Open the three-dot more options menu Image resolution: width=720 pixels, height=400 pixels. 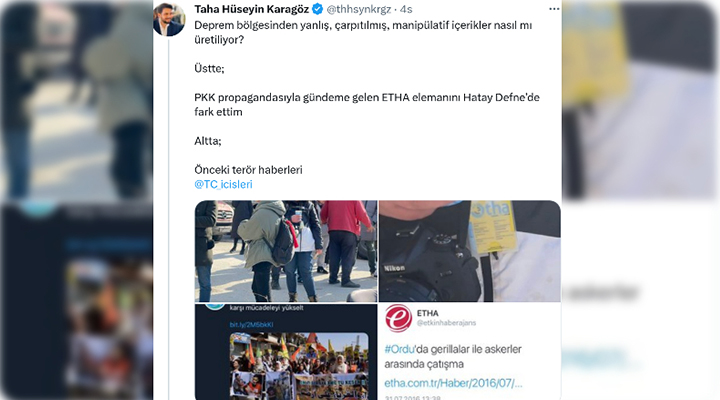(554, 9)
